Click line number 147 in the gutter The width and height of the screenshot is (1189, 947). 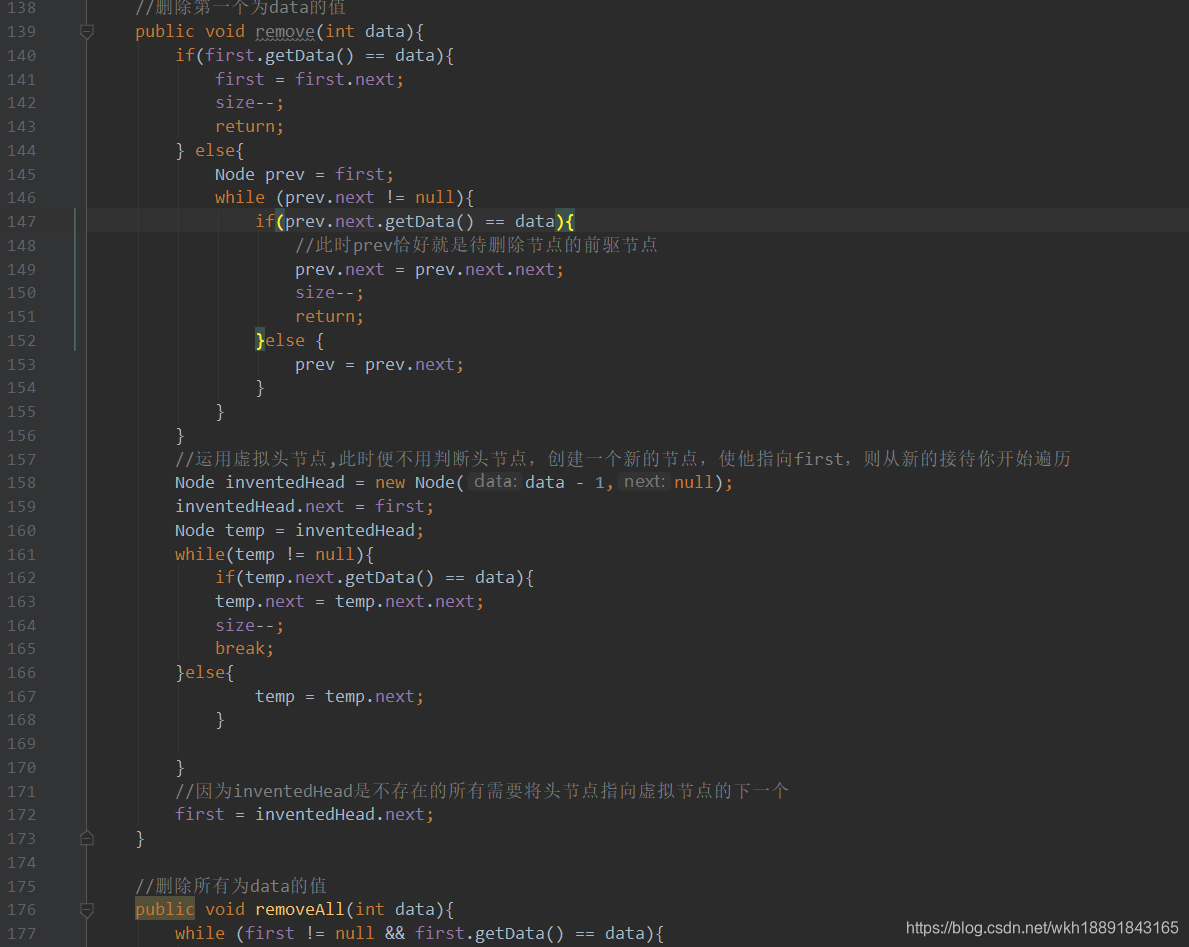(21, 221)
